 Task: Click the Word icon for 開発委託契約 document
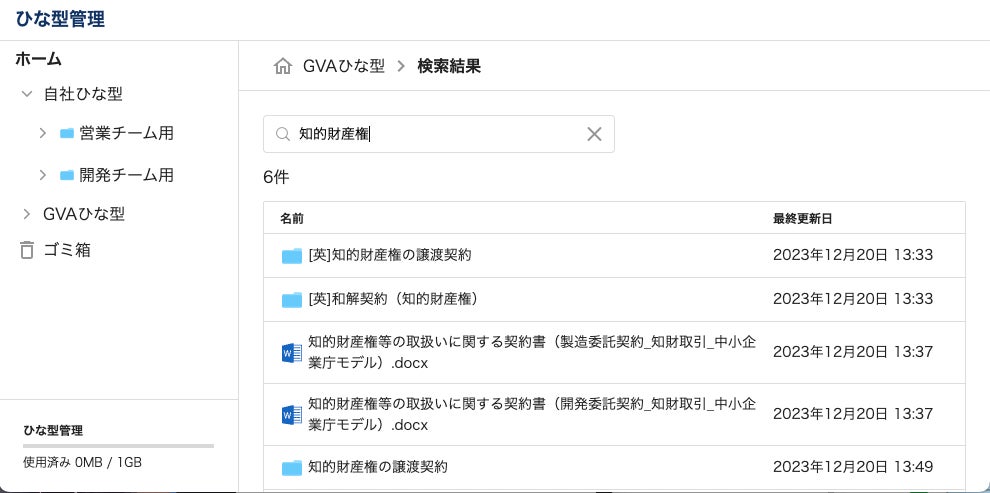(x=291, y=414)
